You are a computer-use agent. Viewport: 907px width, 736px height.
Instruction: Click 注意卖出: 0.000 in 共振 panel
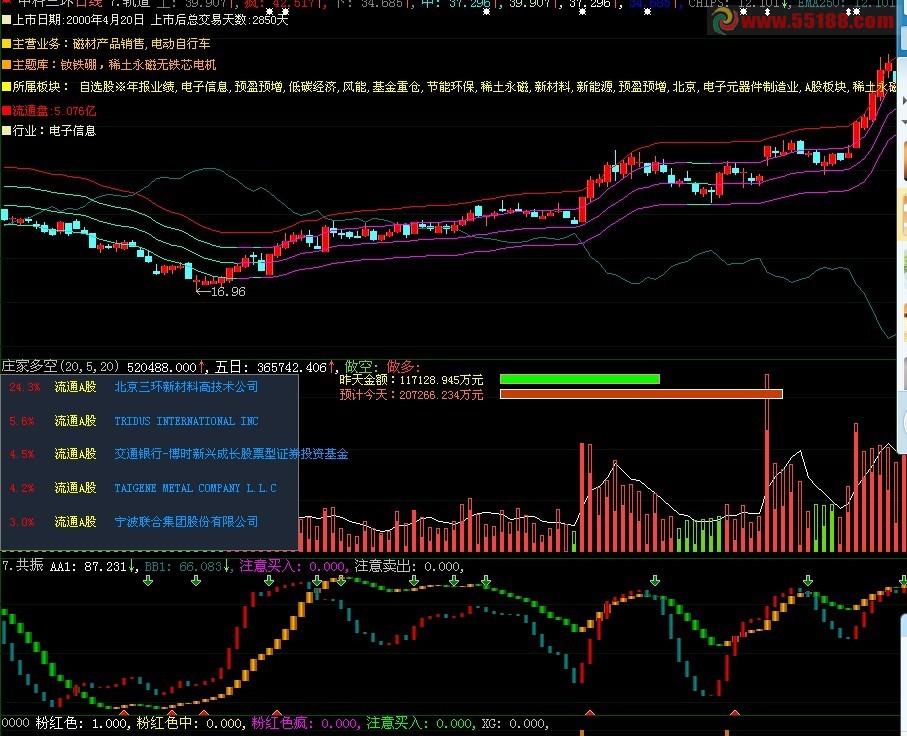pos(408,566)
